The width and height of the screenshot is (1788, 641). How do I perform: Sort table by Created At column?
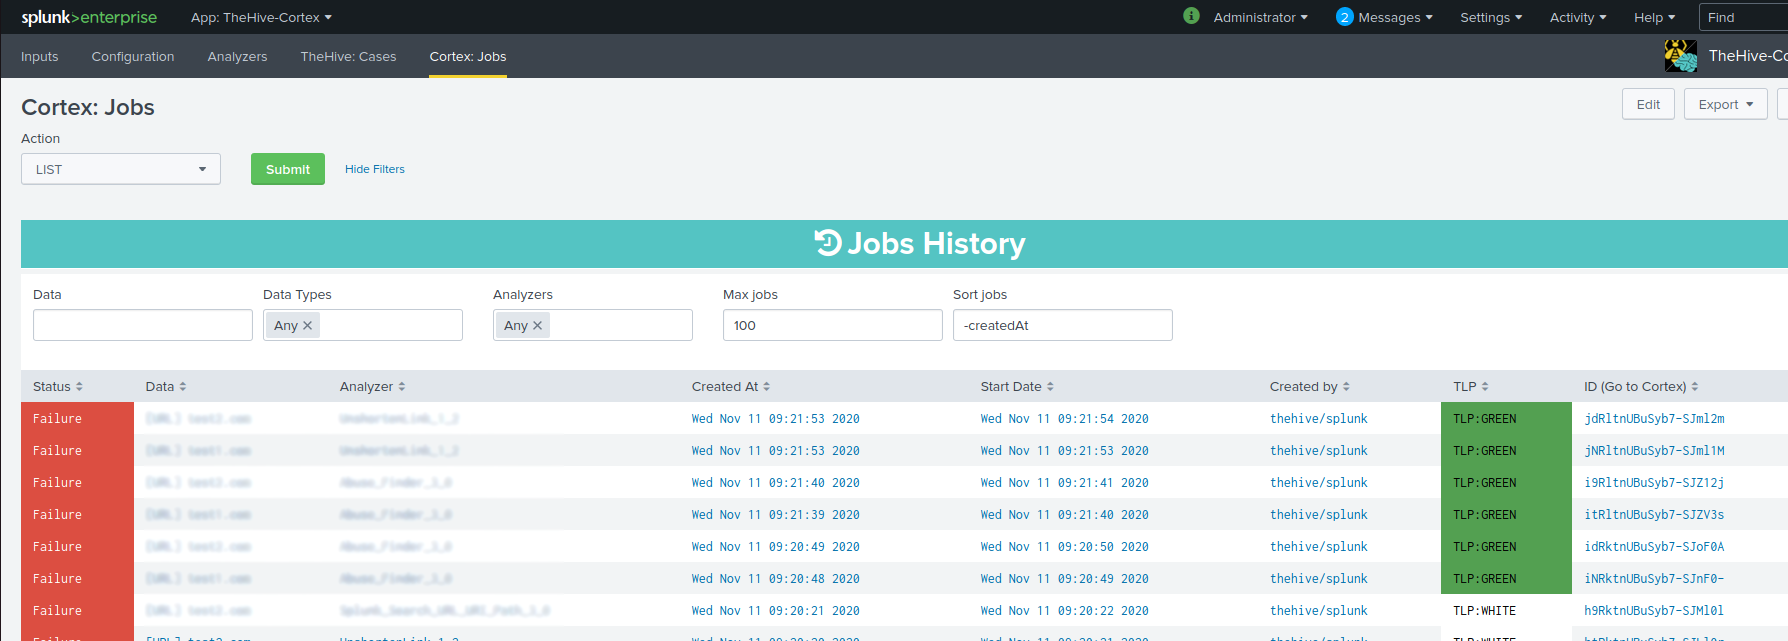click(x=731, y=386)
